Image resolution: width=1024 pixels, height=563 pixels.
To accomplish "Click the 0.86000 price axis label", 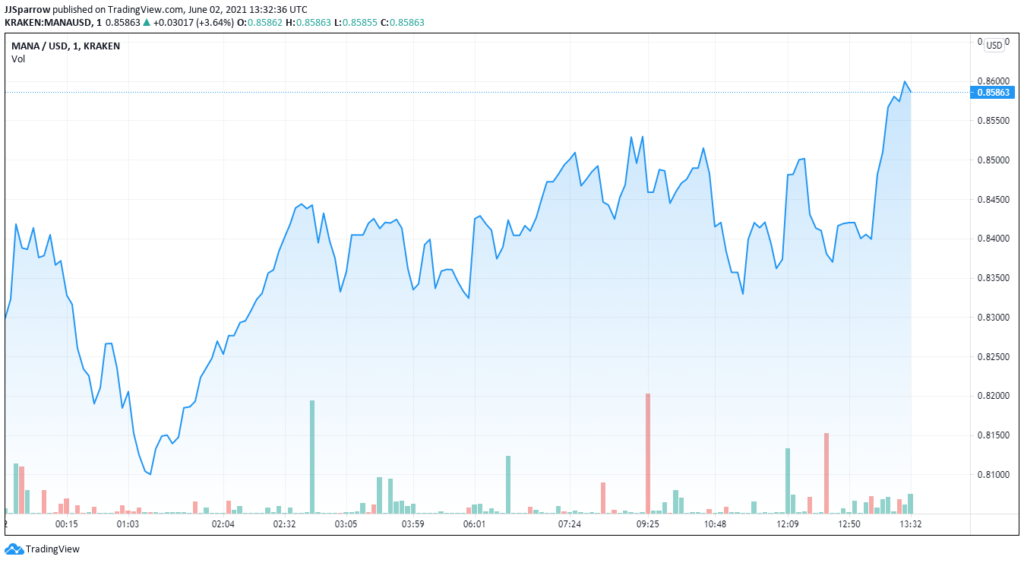I will pyautogui.click(x=991, y=81).
